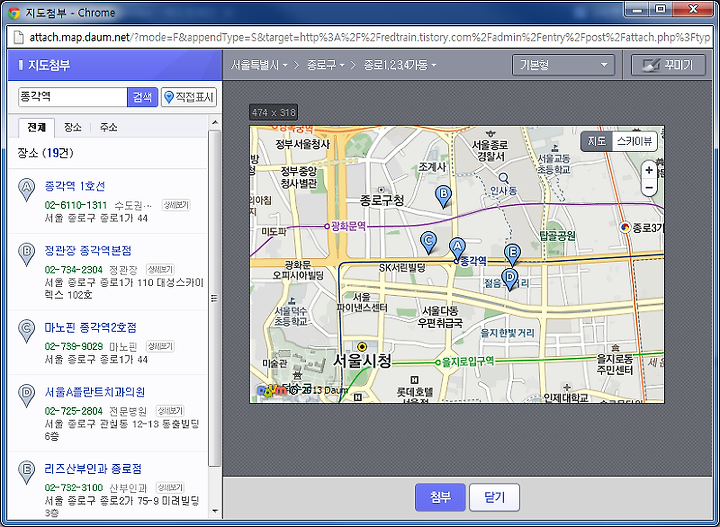Switch map to 스카이뷰 mode
This screenshot has height=527, width=720.
coord(634,141)
